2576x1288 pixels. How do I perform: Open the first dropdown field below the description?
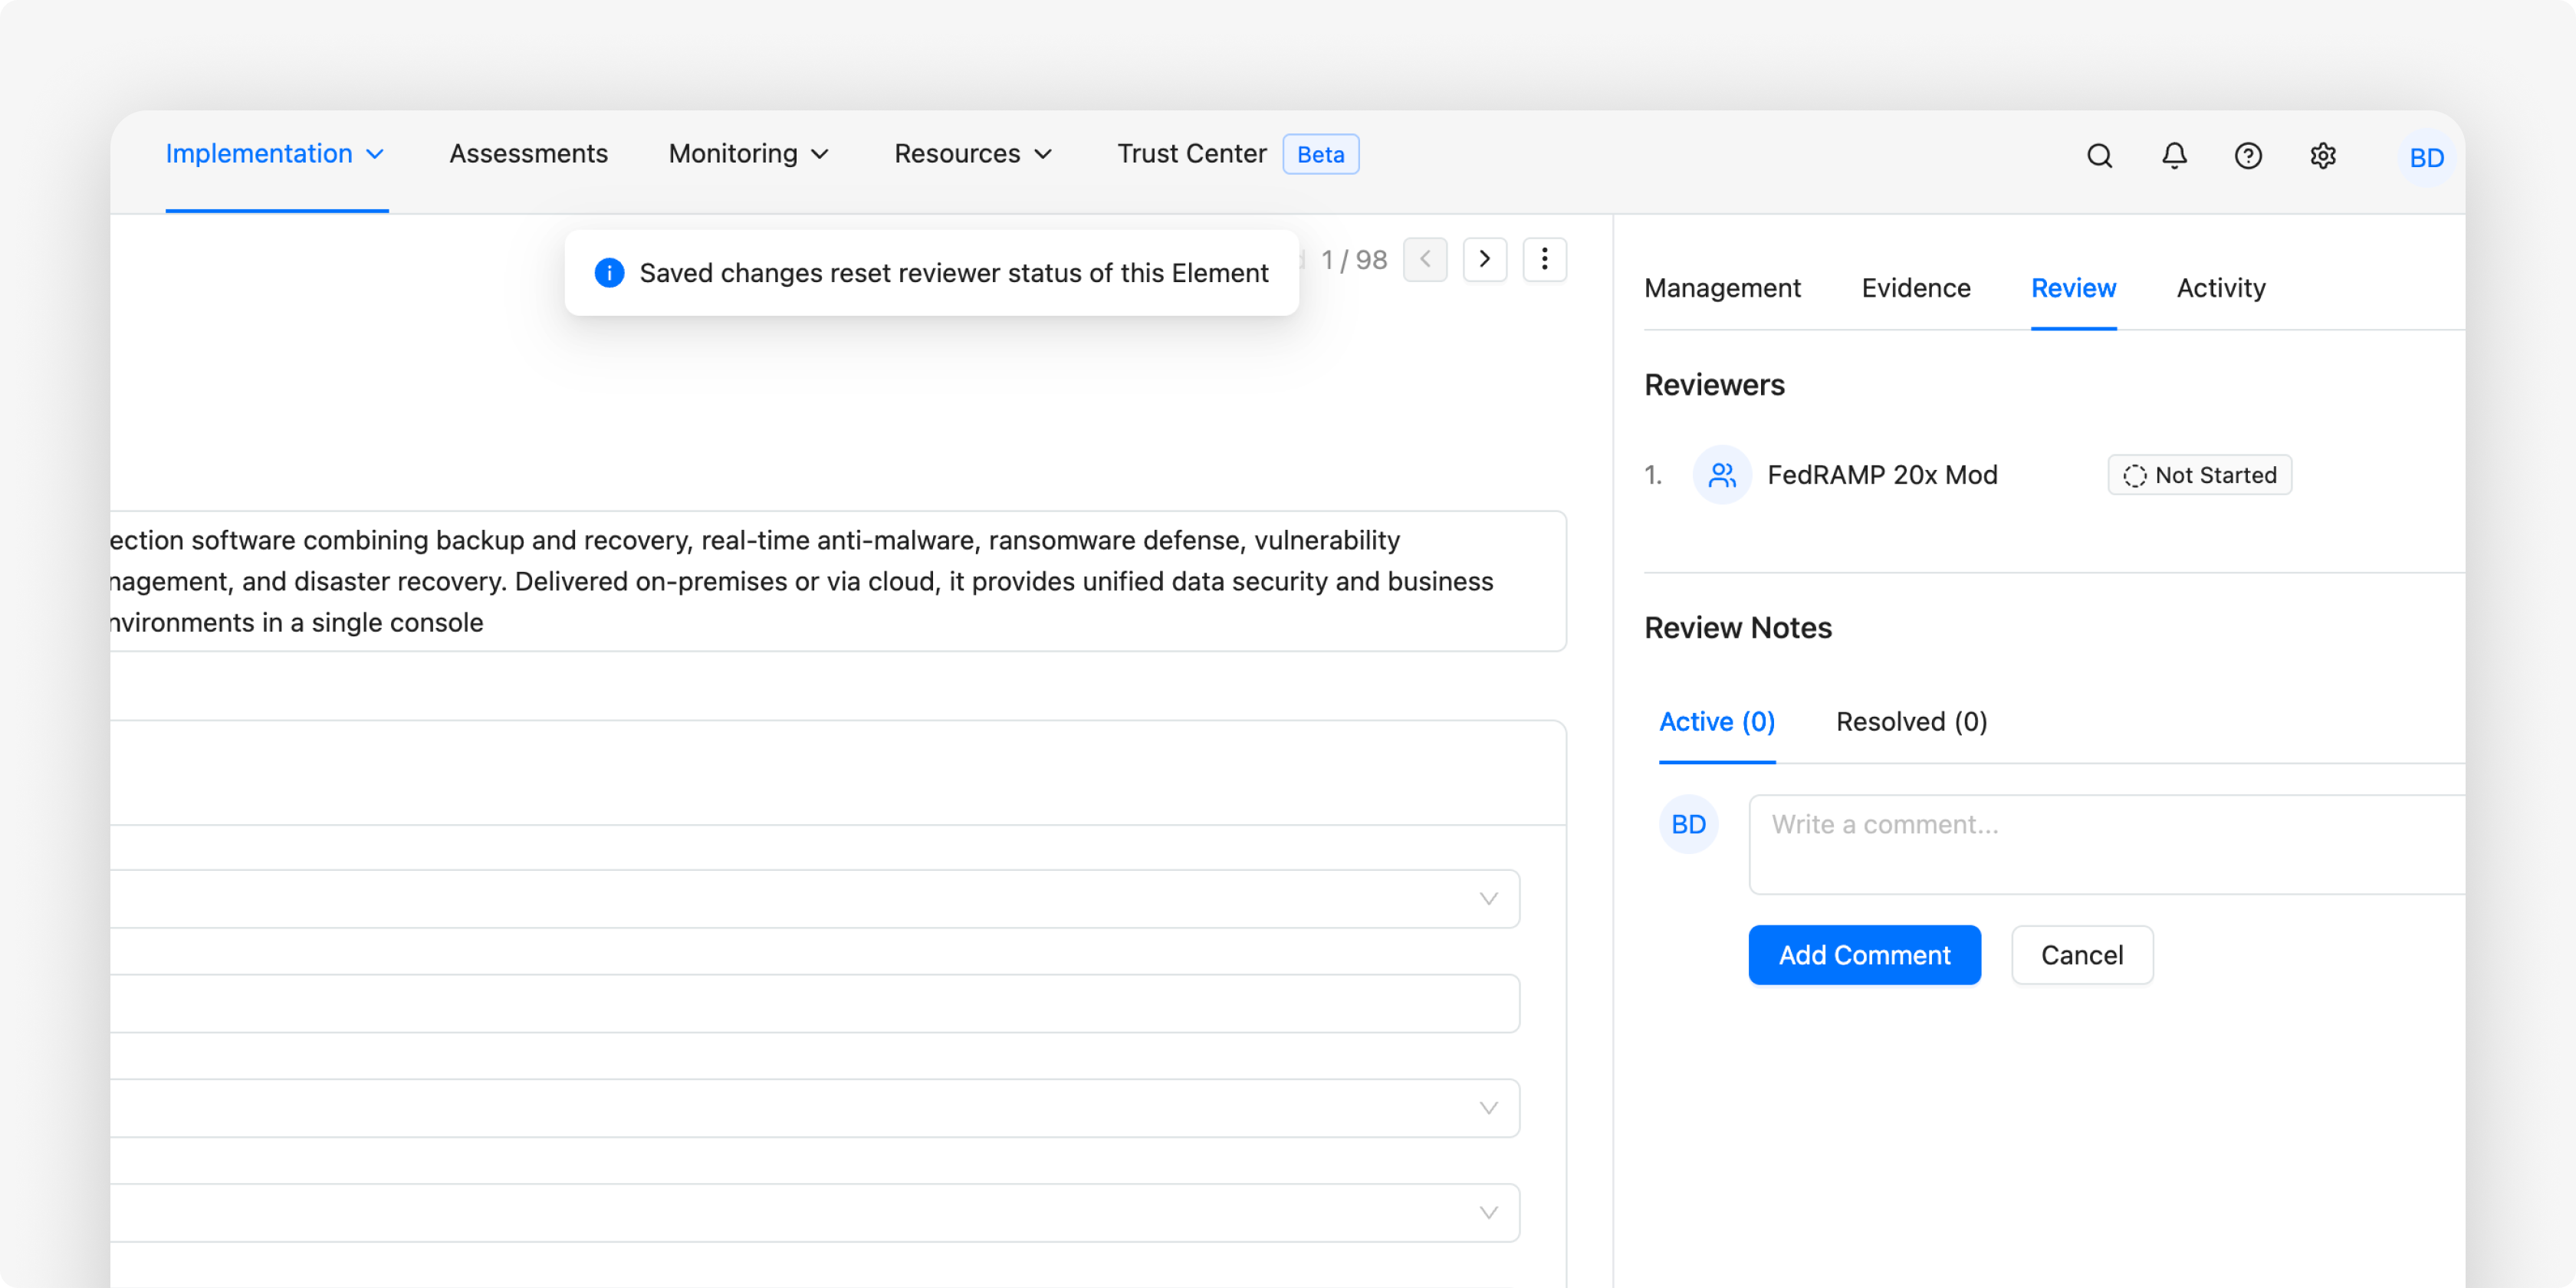pos(815,899)
